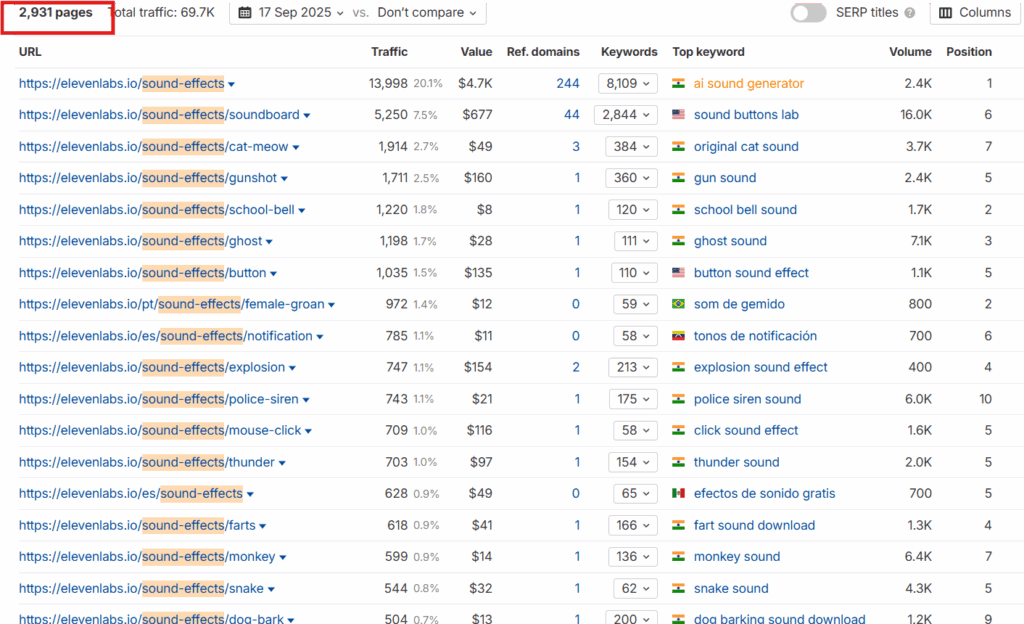Click the columns icon in Columns button

tap(945, 12)
